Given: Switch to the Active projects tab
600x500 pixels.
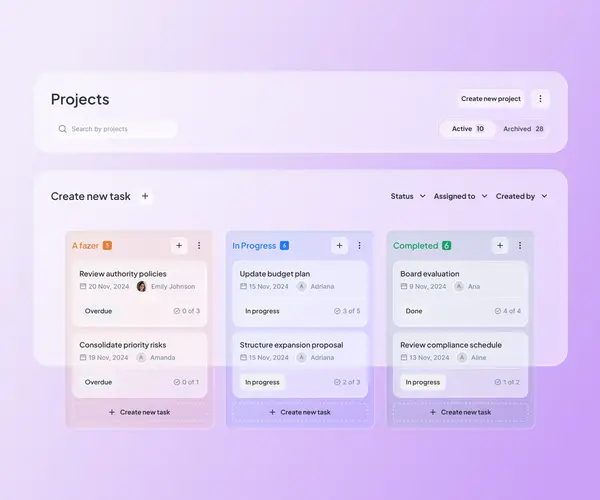Looking at the screenshot, I should point(468,129).
